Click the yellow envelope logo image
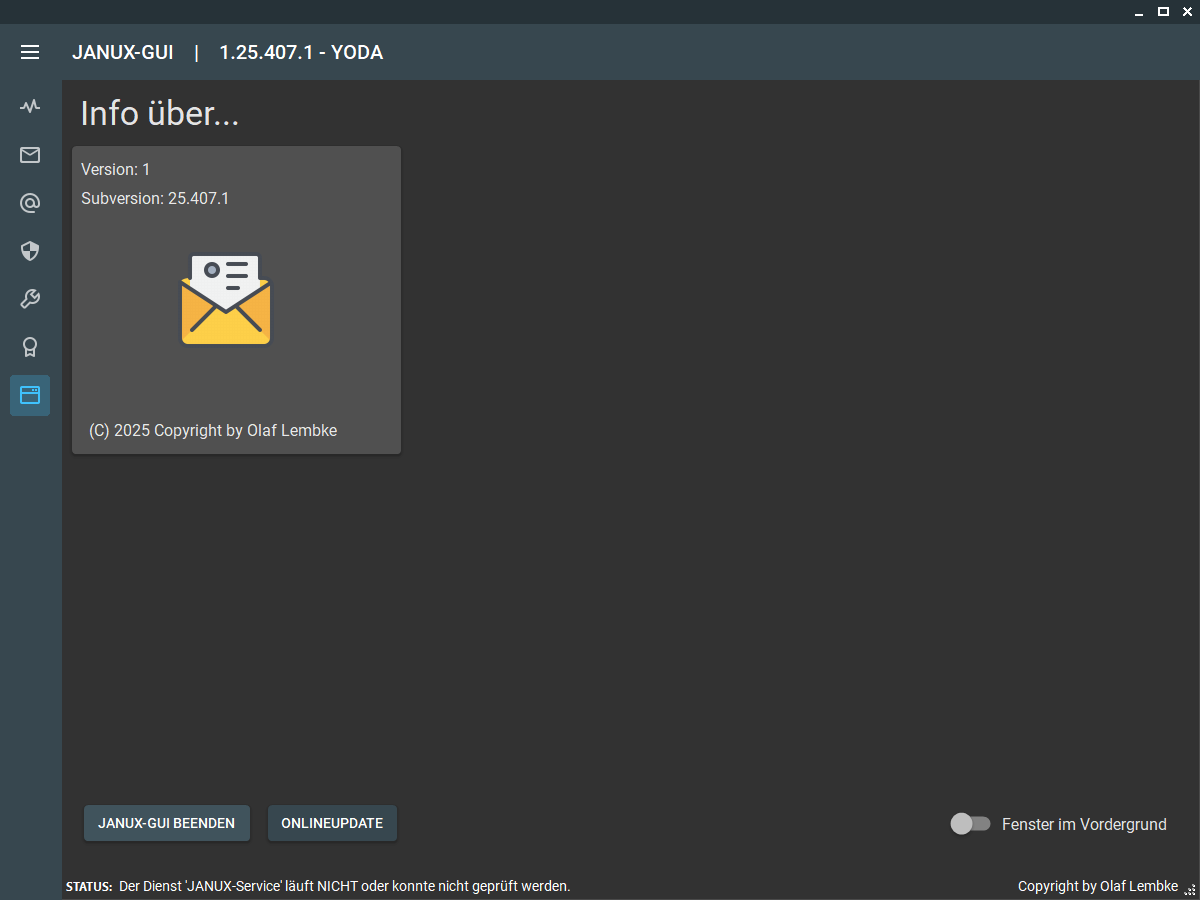Screen dimensions: 1200x900 click(226, 300)
